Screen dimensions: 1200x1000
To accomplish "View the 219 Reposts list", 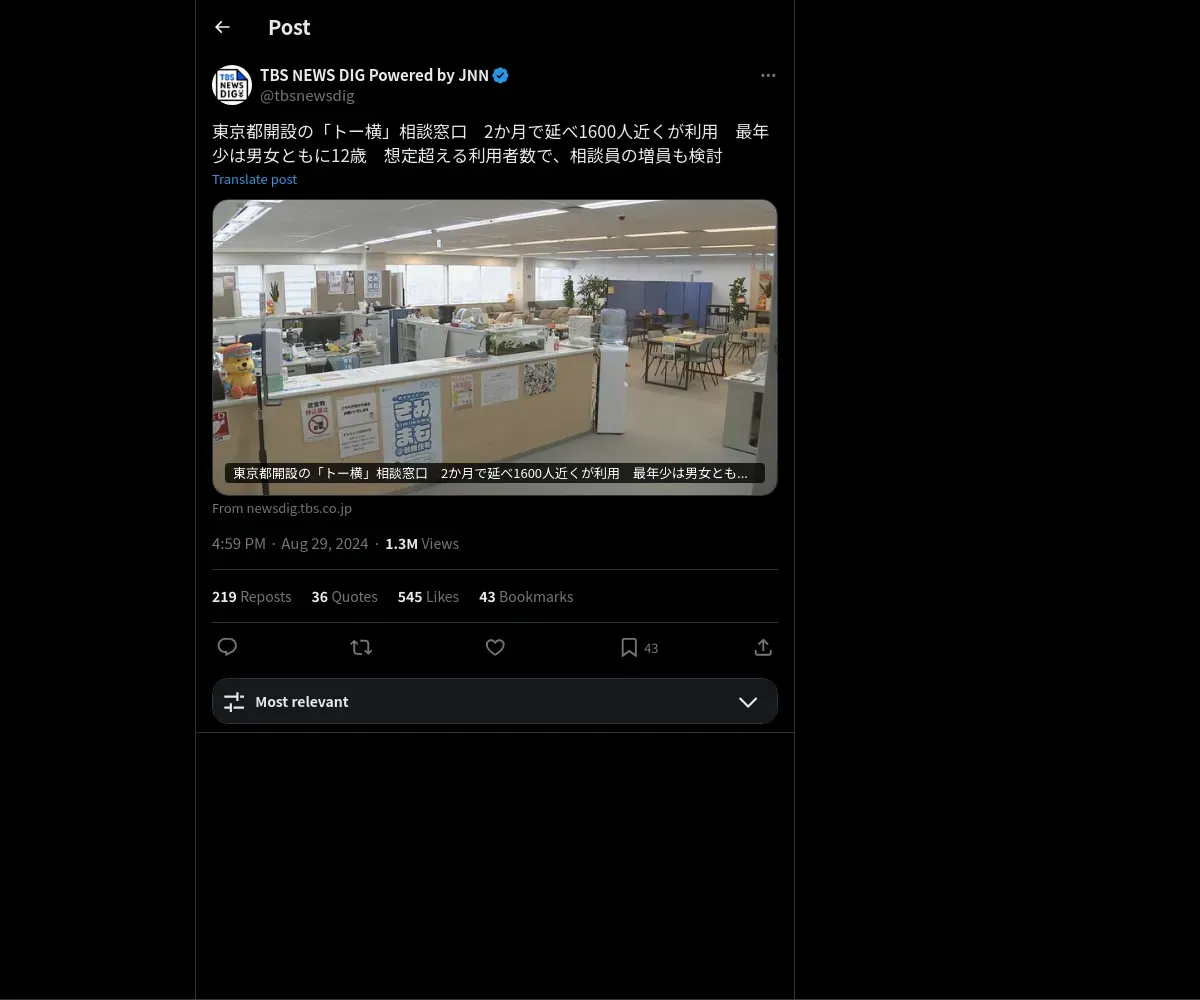I will coord(252,596).
